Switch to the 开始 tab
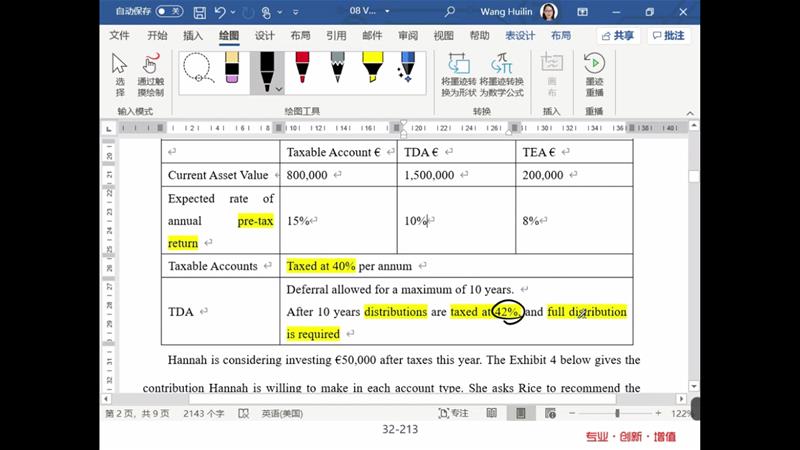 pos(157,35)
